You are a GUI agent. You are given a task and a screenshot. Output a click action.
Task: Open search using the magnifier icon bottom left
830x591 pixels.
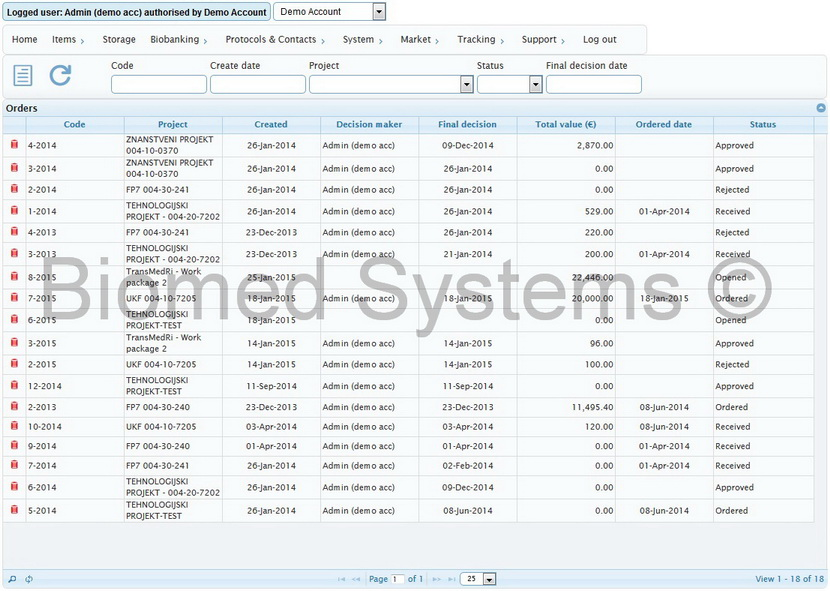coord(10,578)
